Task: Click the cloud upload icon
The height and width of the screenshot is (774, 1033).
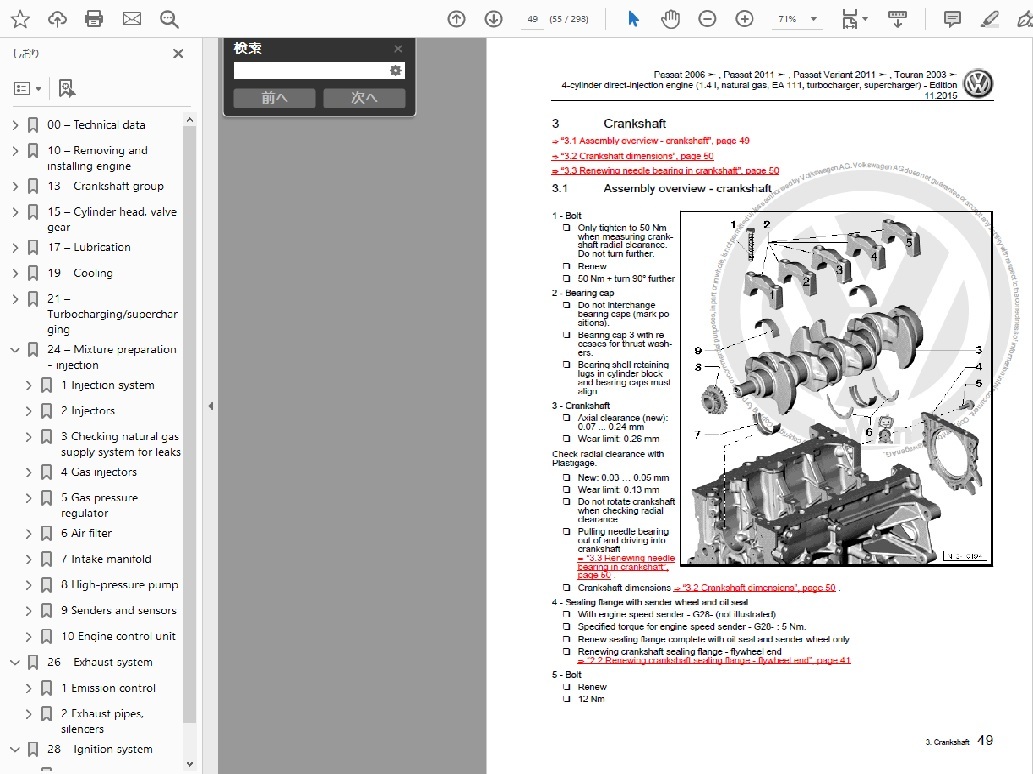Action: 57,19
